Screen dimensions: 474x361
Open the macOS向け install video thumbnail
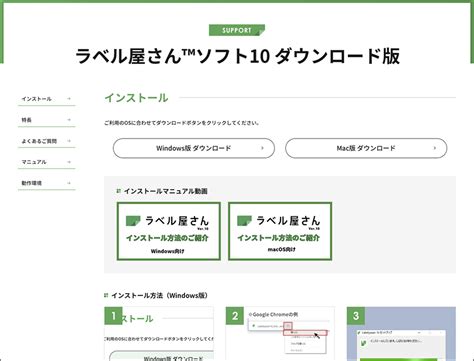pyautogui.click(x=280, y=231)
